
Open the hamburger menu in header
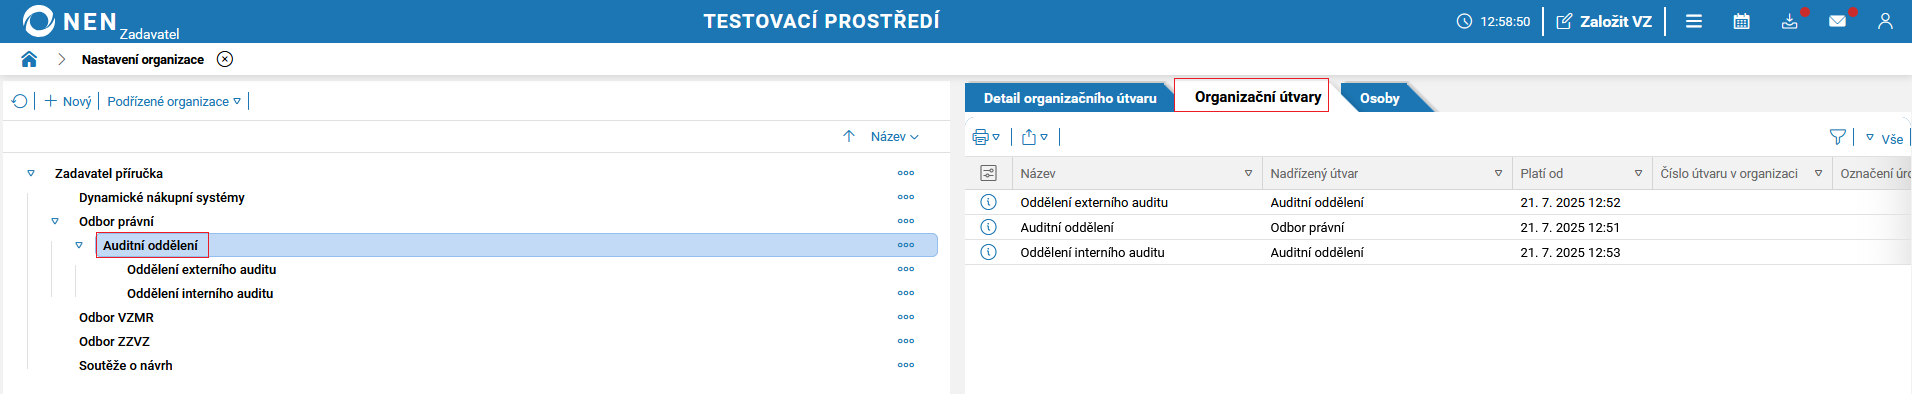click(1694, 21)
